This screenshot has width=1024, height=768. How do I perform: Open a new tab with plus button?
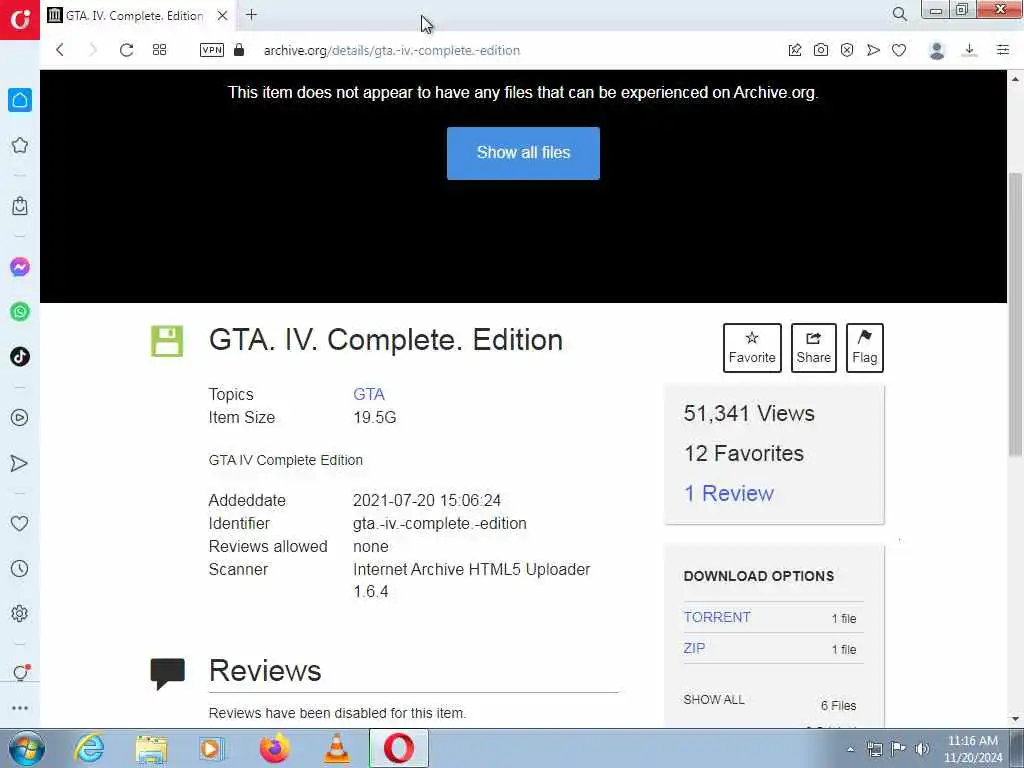(251, 14)
